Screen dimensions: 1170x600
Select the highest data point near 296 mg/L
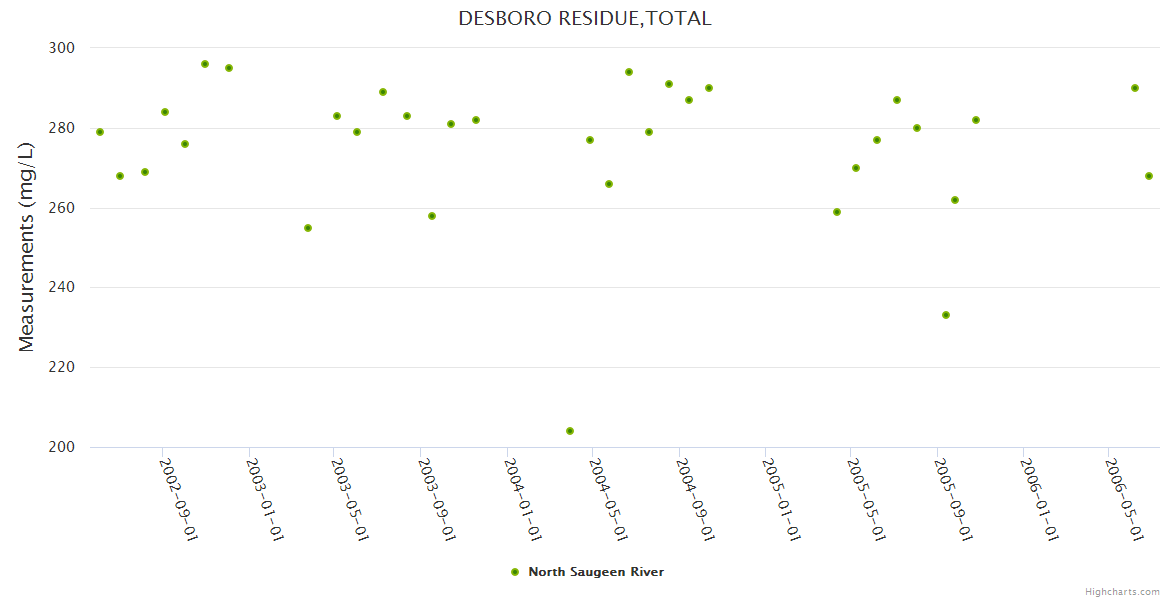click(x=205, y=64)
